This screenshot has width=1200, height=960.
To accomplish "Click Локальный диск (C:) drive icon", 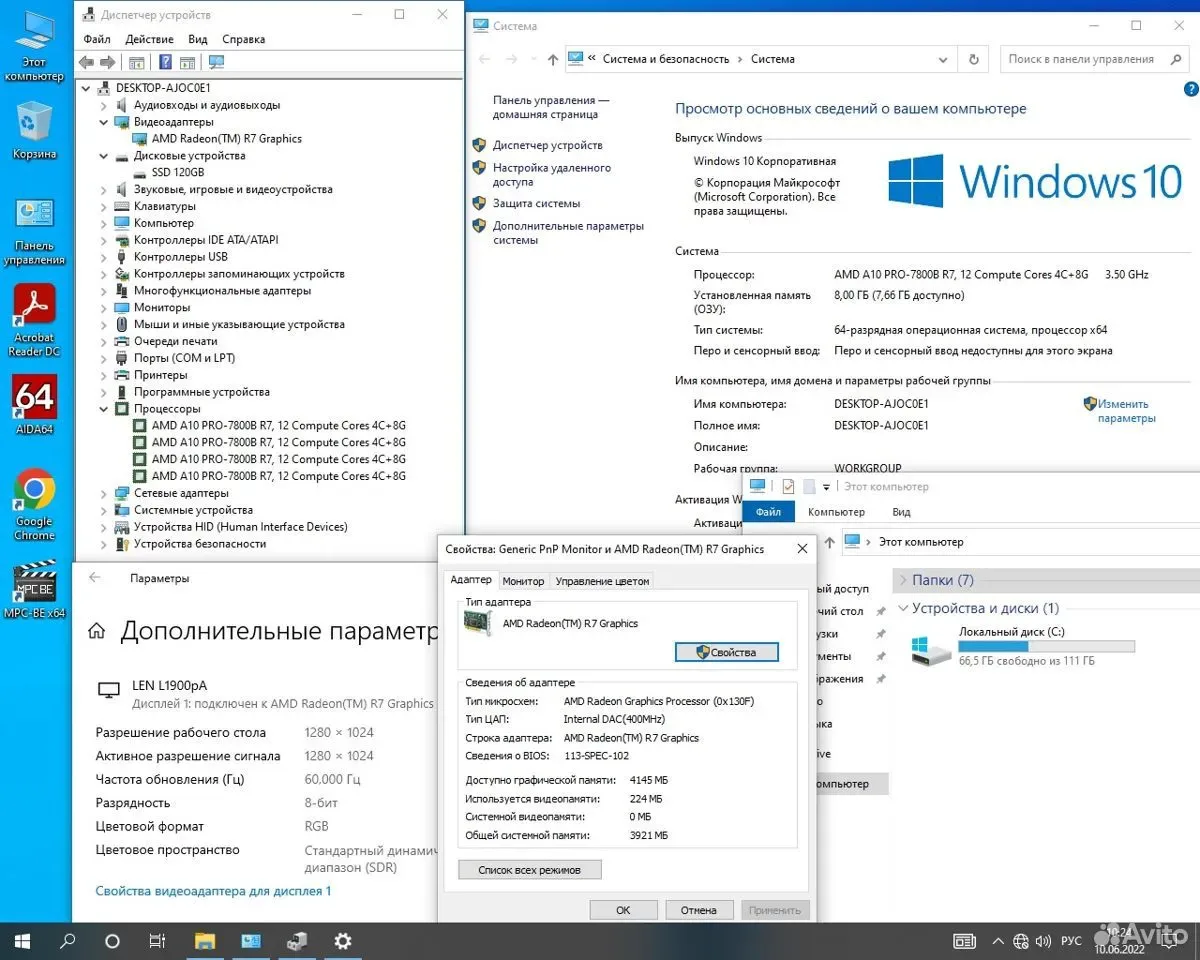I will click(x=932, y=650).
